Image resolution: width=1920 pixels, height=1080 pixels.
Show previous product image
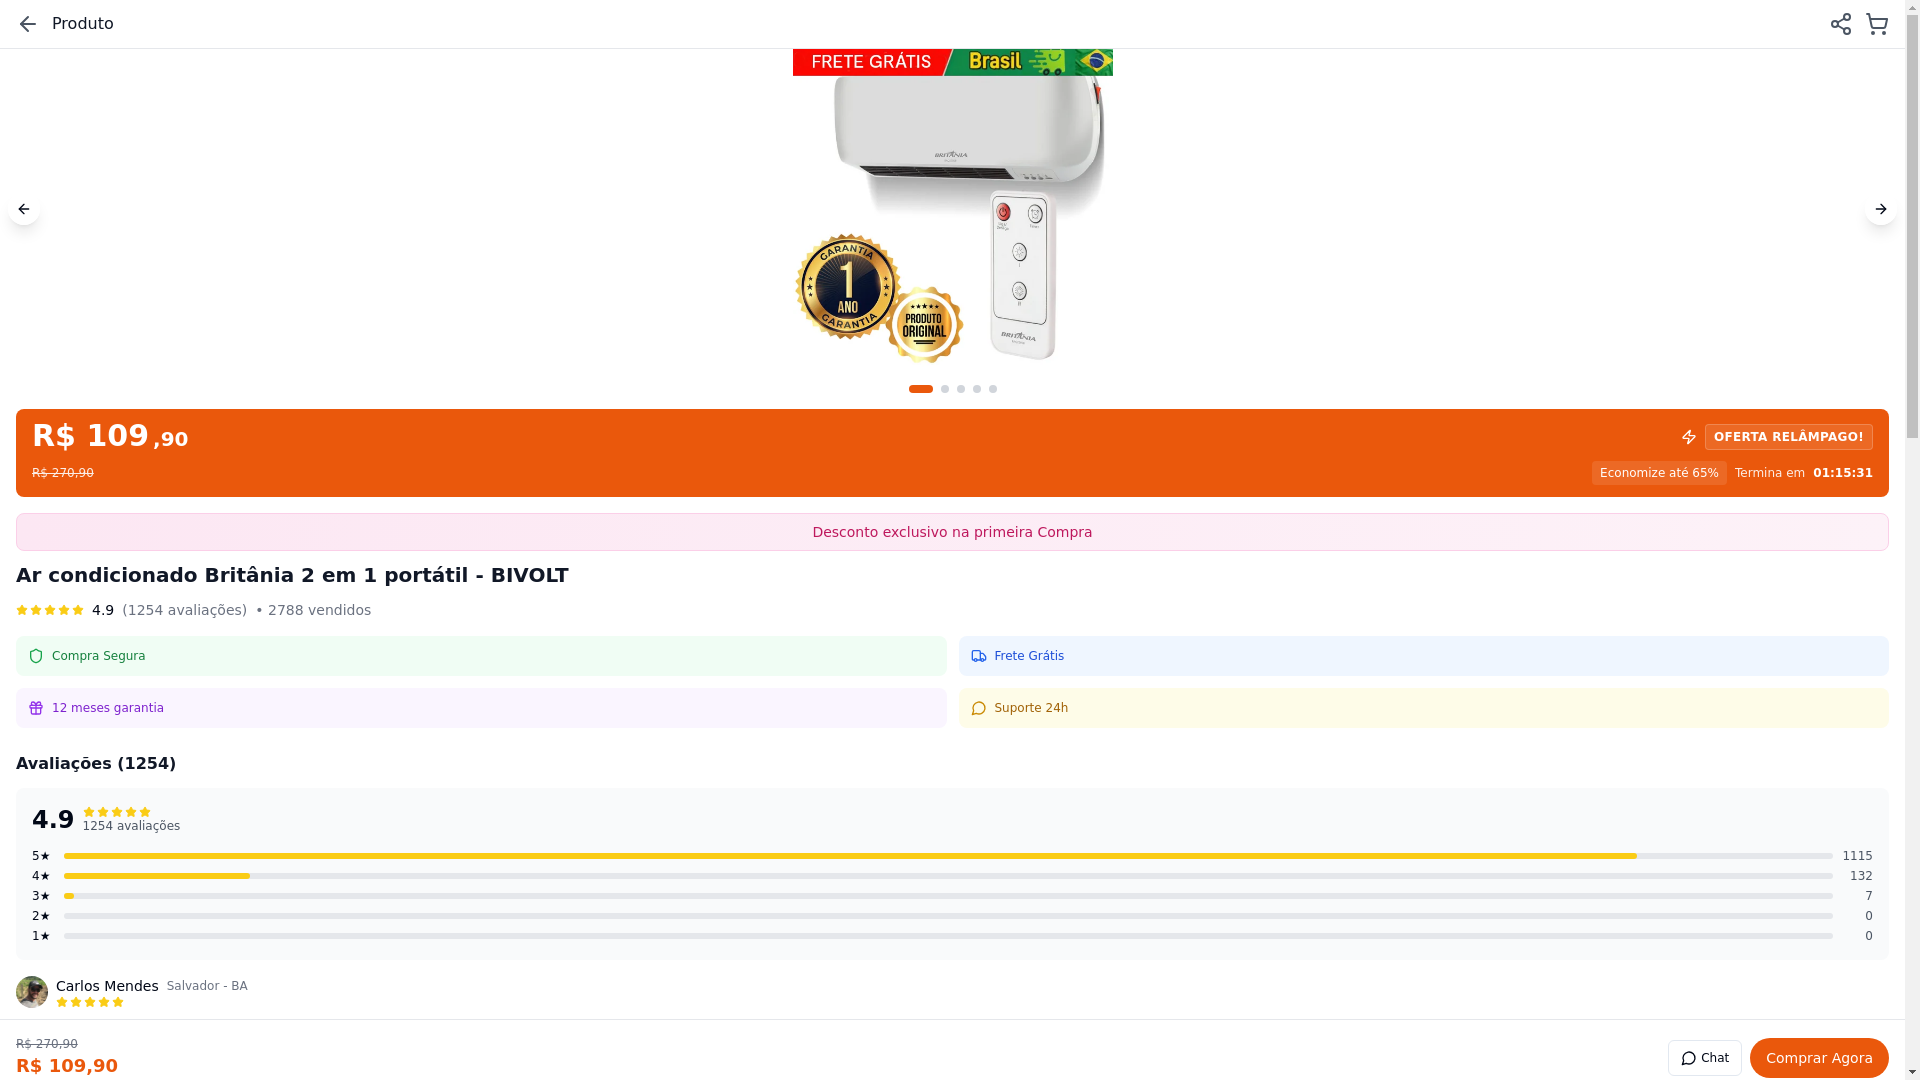tap(24, 209)
